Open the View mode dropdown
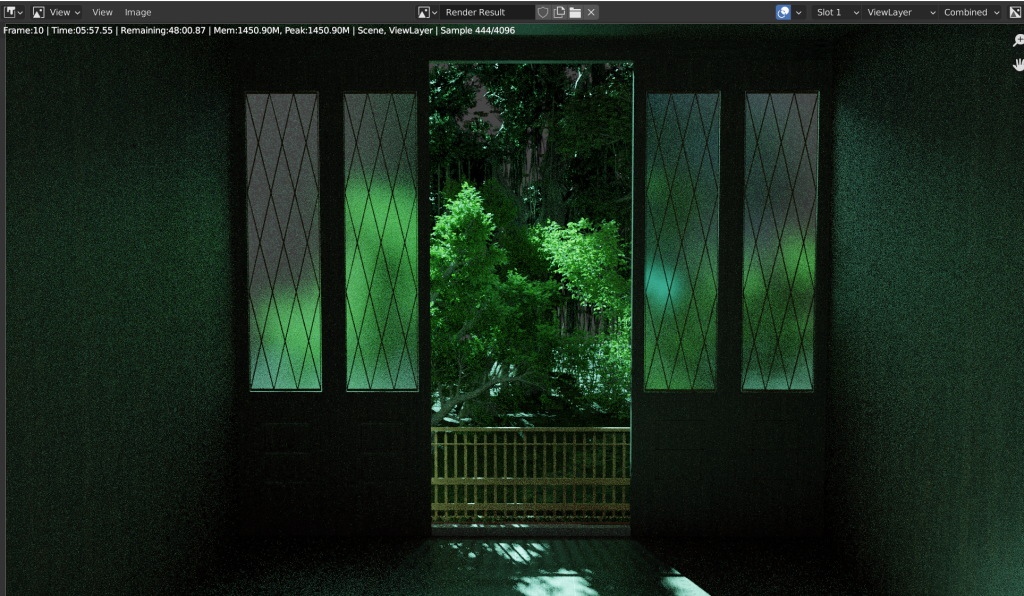The width and height of the screenshot is (1024, 596). 57,12
